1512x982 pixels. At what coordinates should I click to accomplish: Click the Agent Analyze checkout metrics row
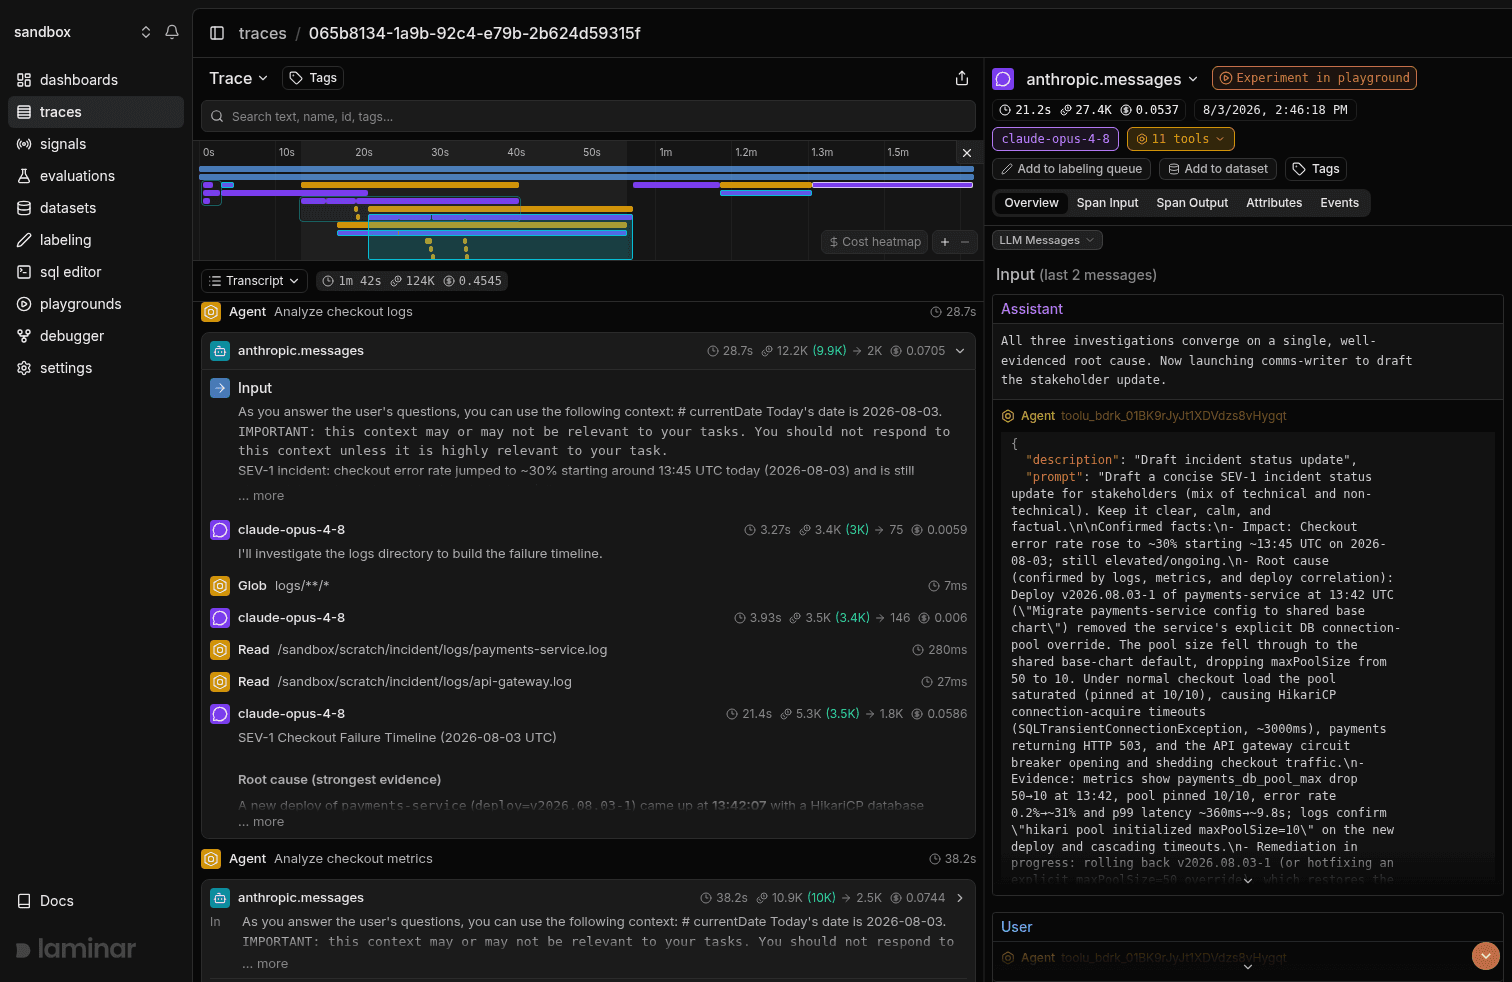pos(588,859)
